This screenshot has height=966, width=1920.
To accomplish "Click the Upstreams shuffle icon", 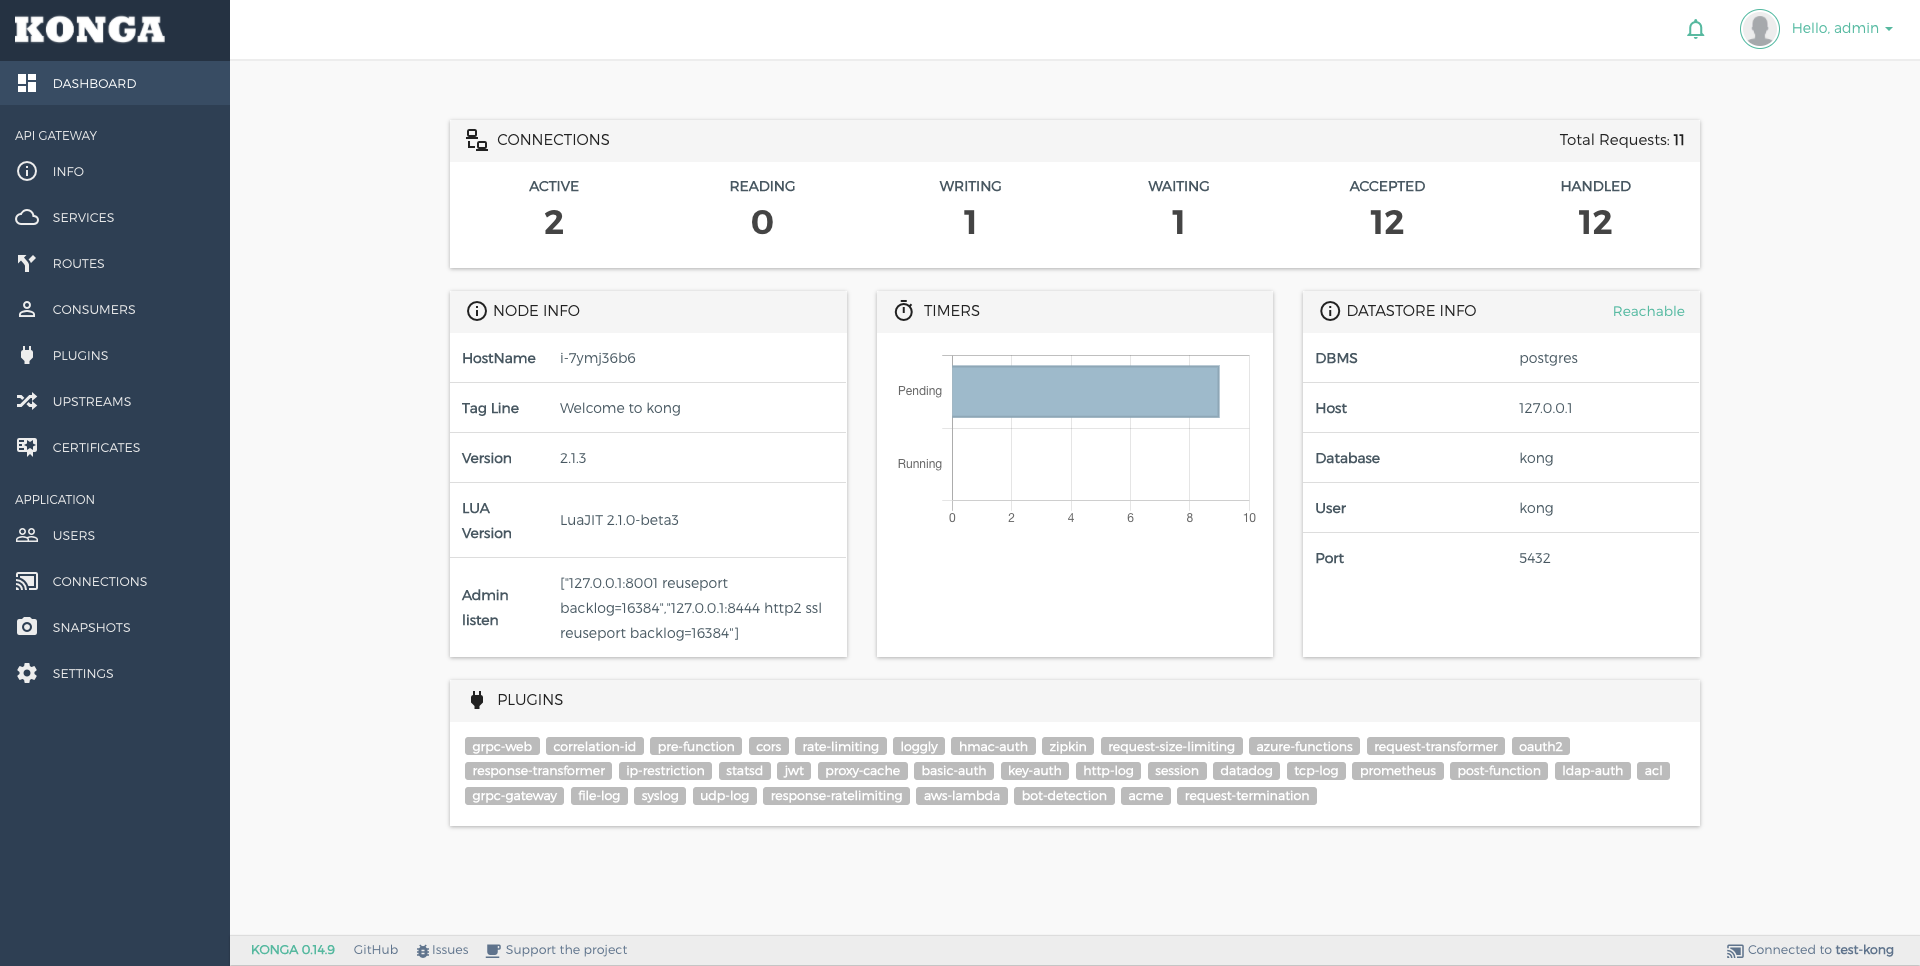I will coord(27,401).
